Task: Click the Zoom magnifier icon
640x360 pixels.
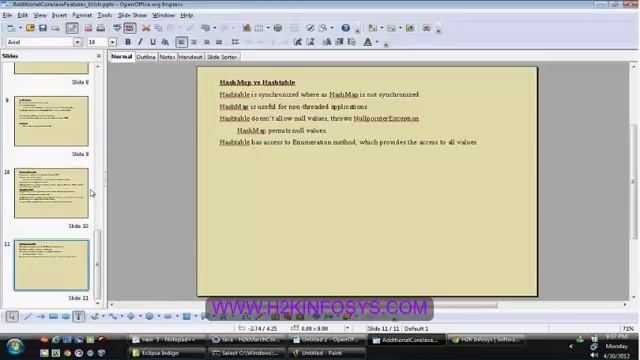Action: (323, 28)
